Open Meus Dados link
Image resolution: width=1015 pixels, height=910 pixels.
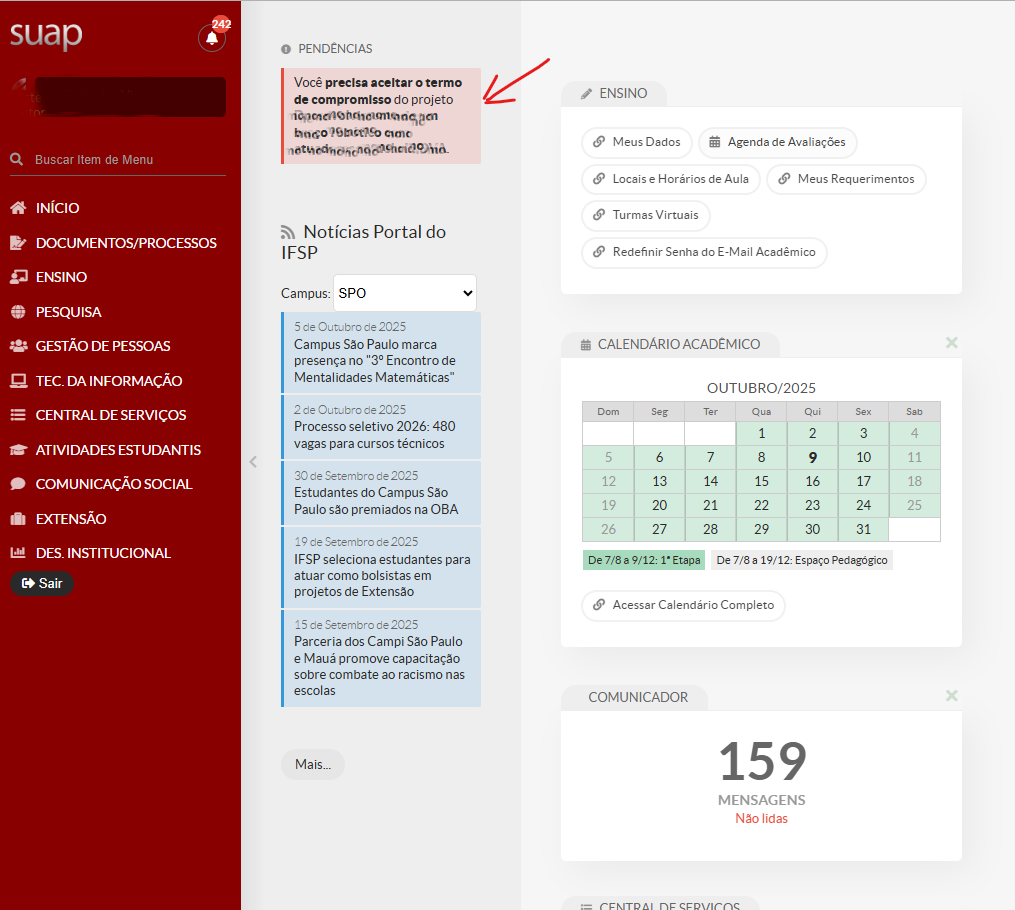tap(636, 142)
